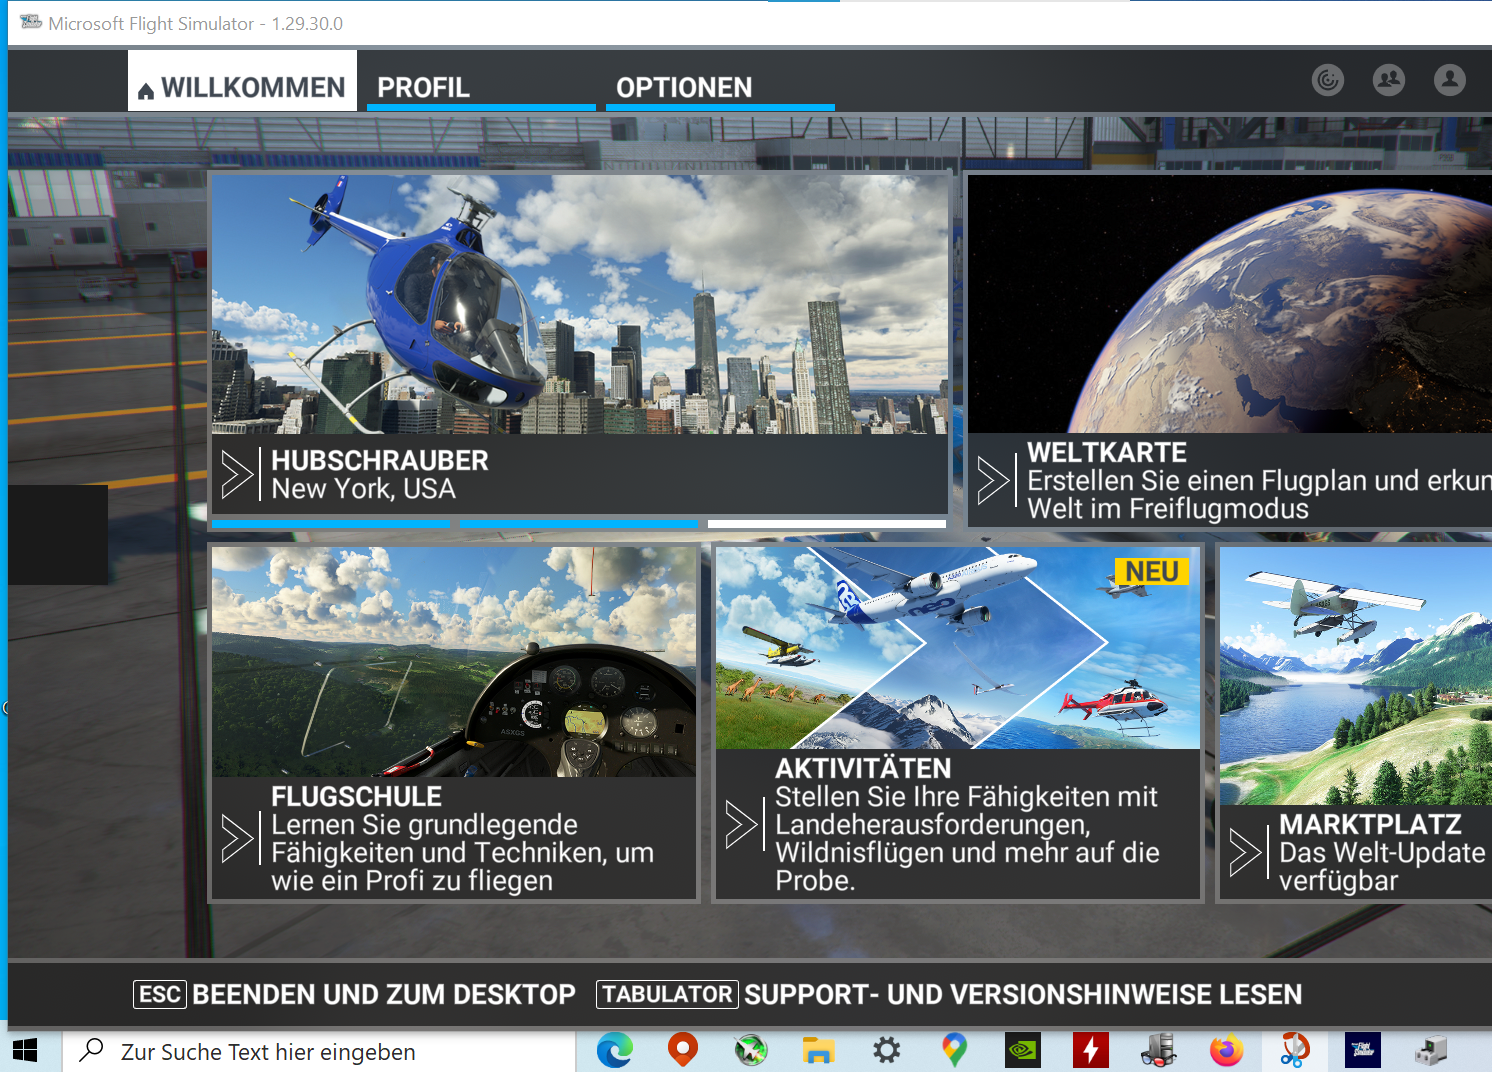Screen dimensions: 1492x1072
Task: Open the activity spiral icon at top right
Action: pos(1328,80)
